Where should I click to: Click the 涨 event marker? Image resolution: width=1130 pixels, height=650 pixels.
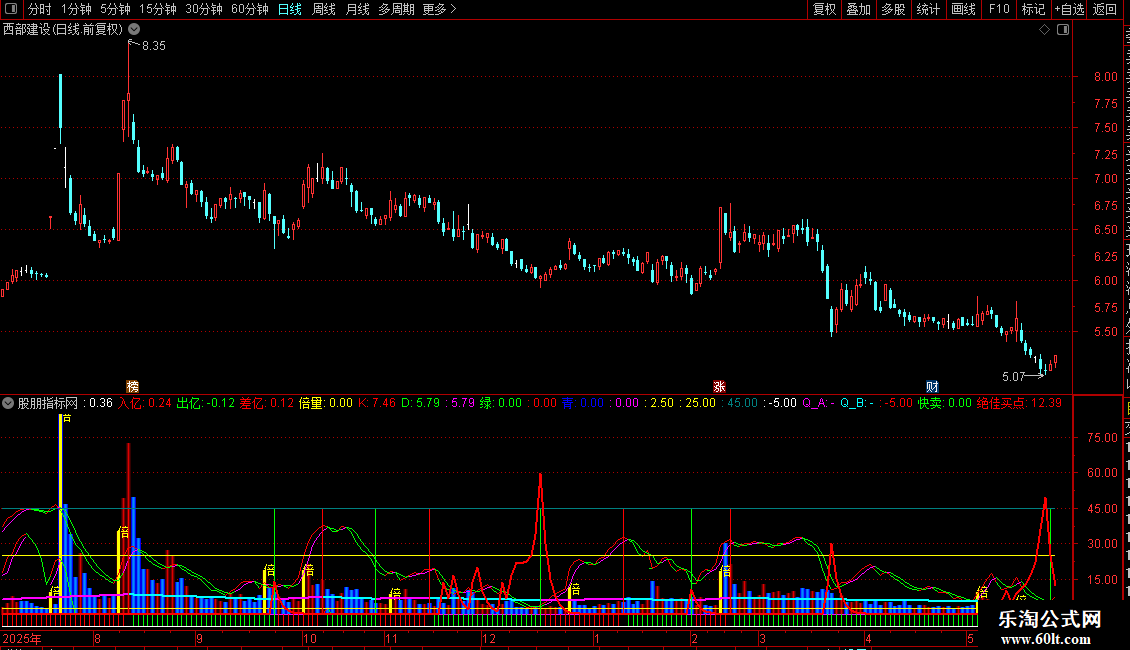[719, 387]
